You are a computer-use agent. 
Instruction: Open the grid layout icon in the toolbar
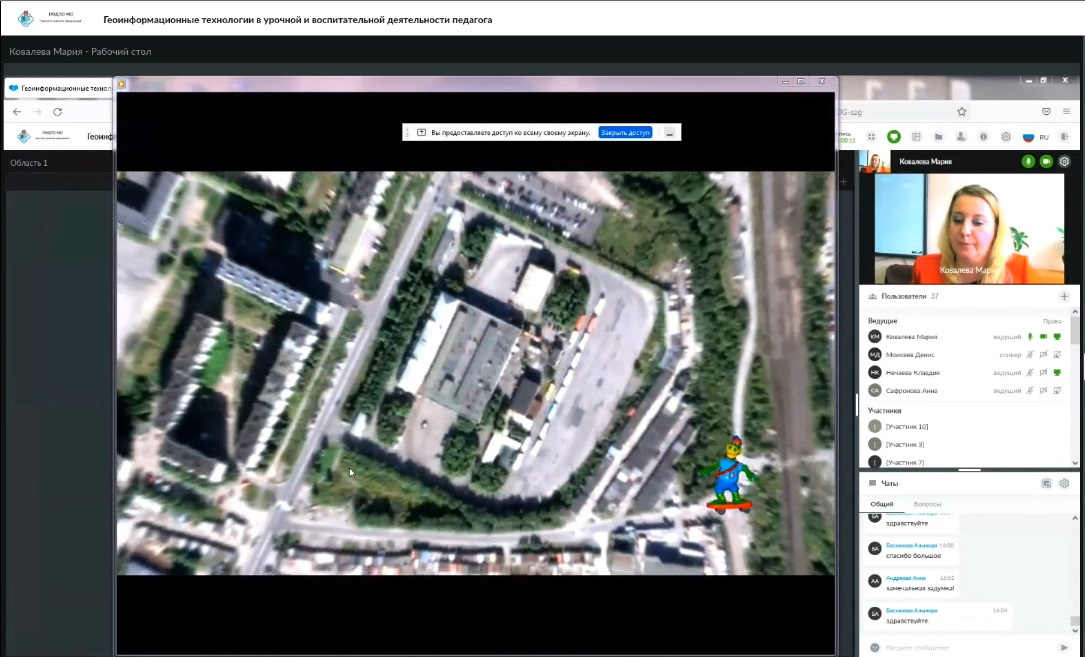point(872,137)
